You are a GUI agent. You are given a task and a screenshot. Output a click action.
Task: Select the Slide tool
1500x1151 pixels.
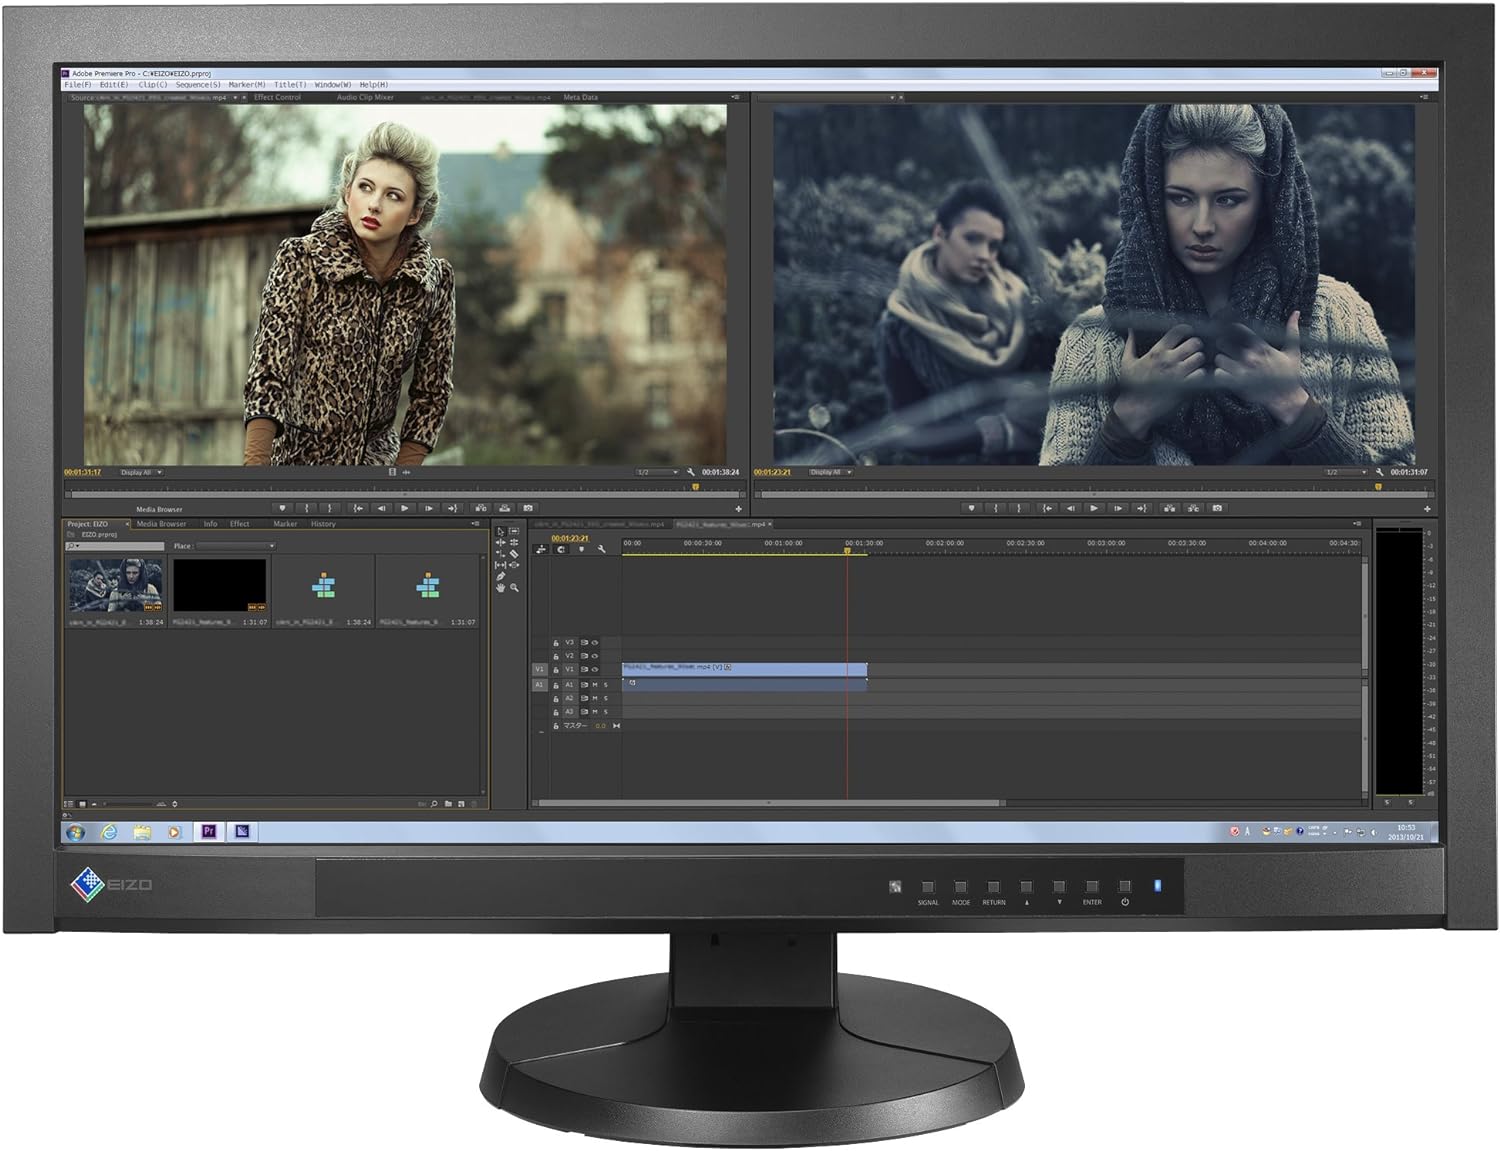[514, 565]
